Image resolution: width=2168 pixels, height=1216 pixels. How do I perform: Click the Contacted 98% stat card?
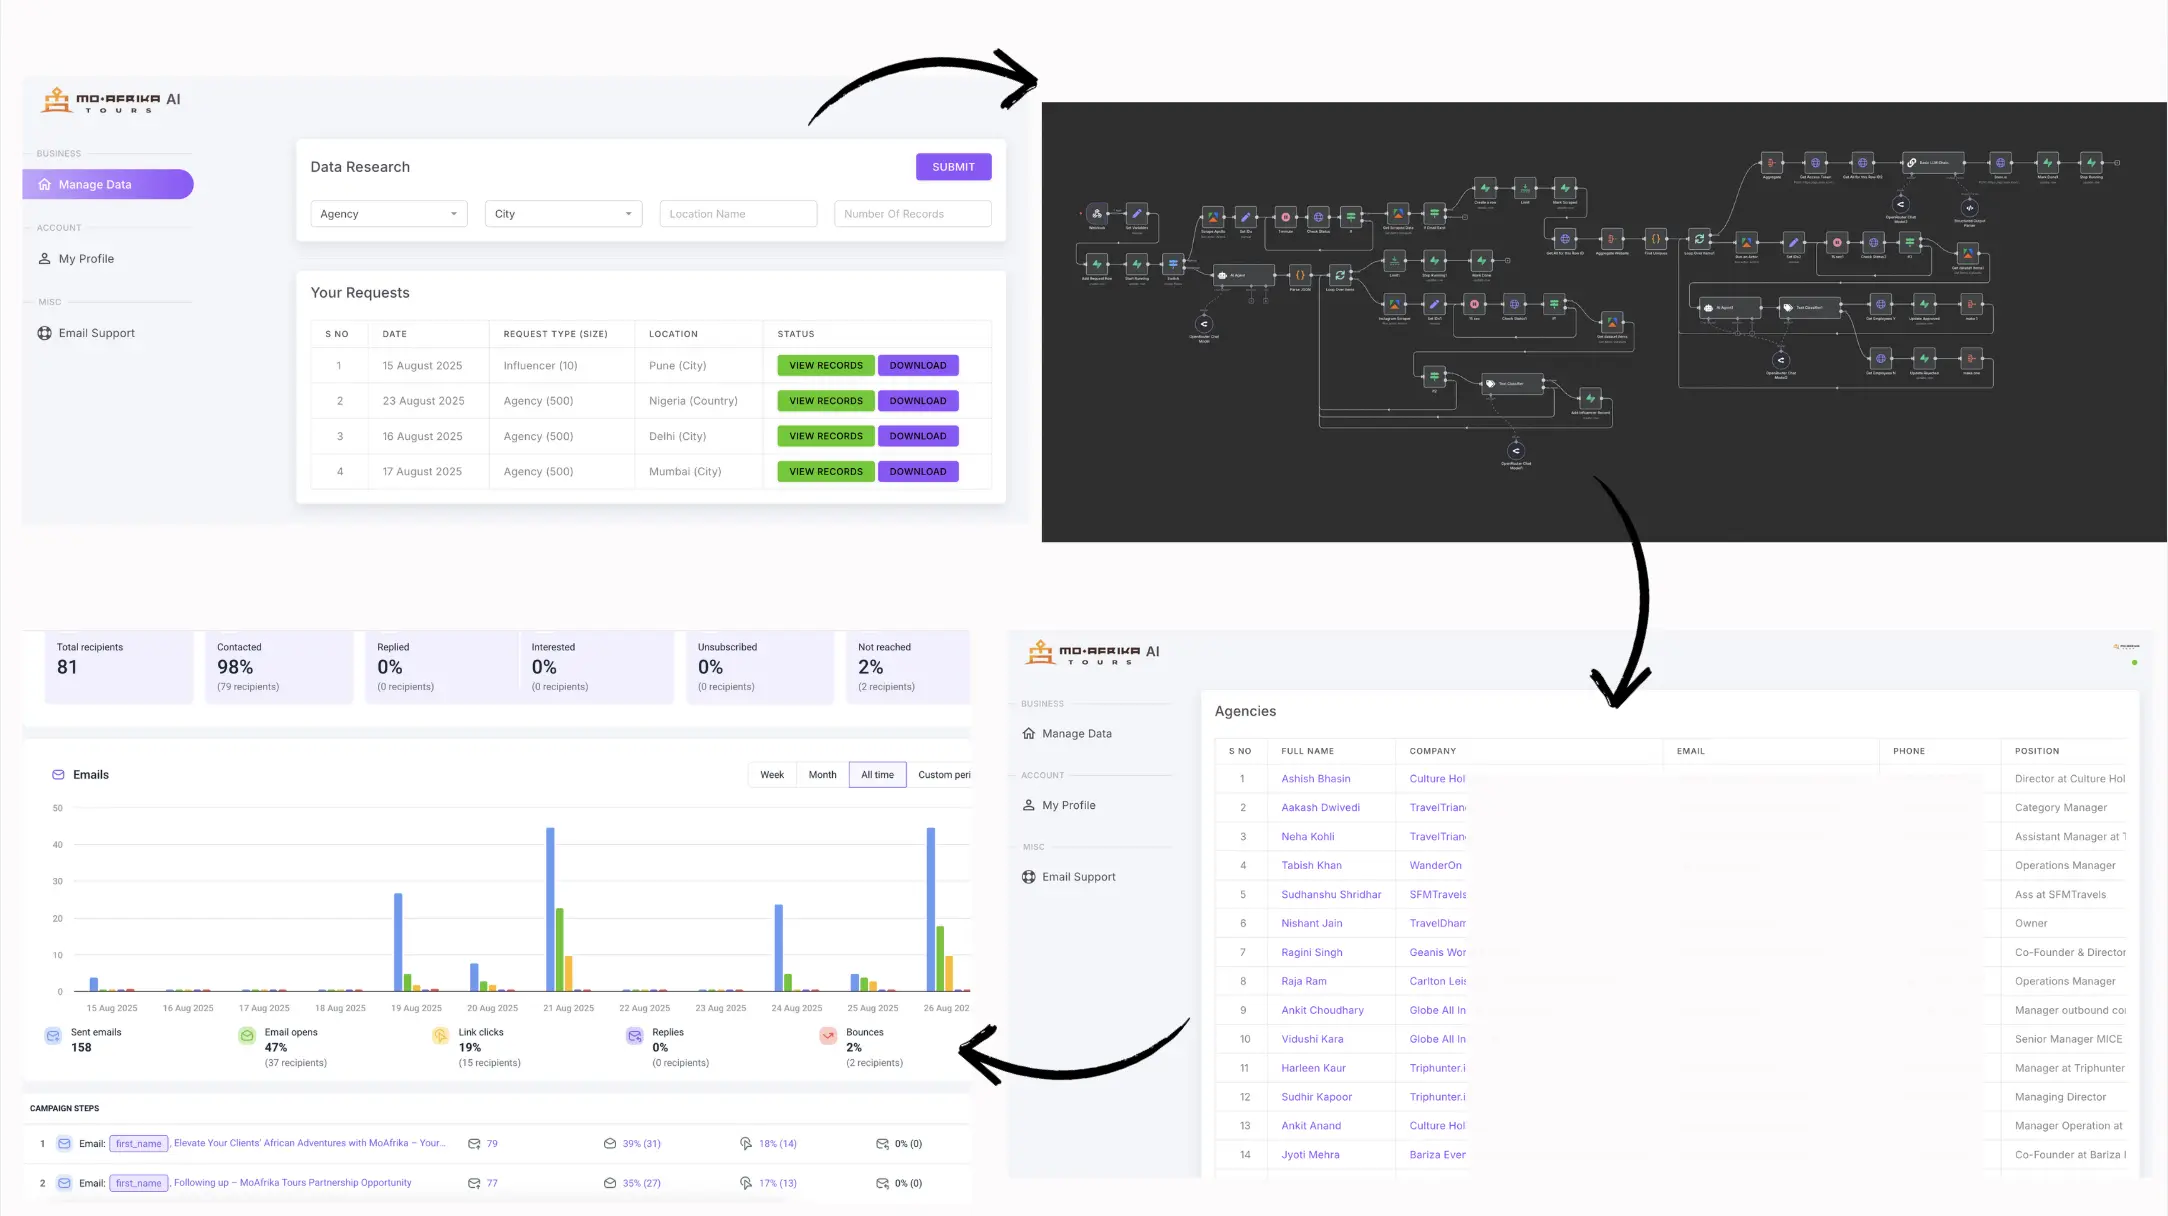point(279,667)
